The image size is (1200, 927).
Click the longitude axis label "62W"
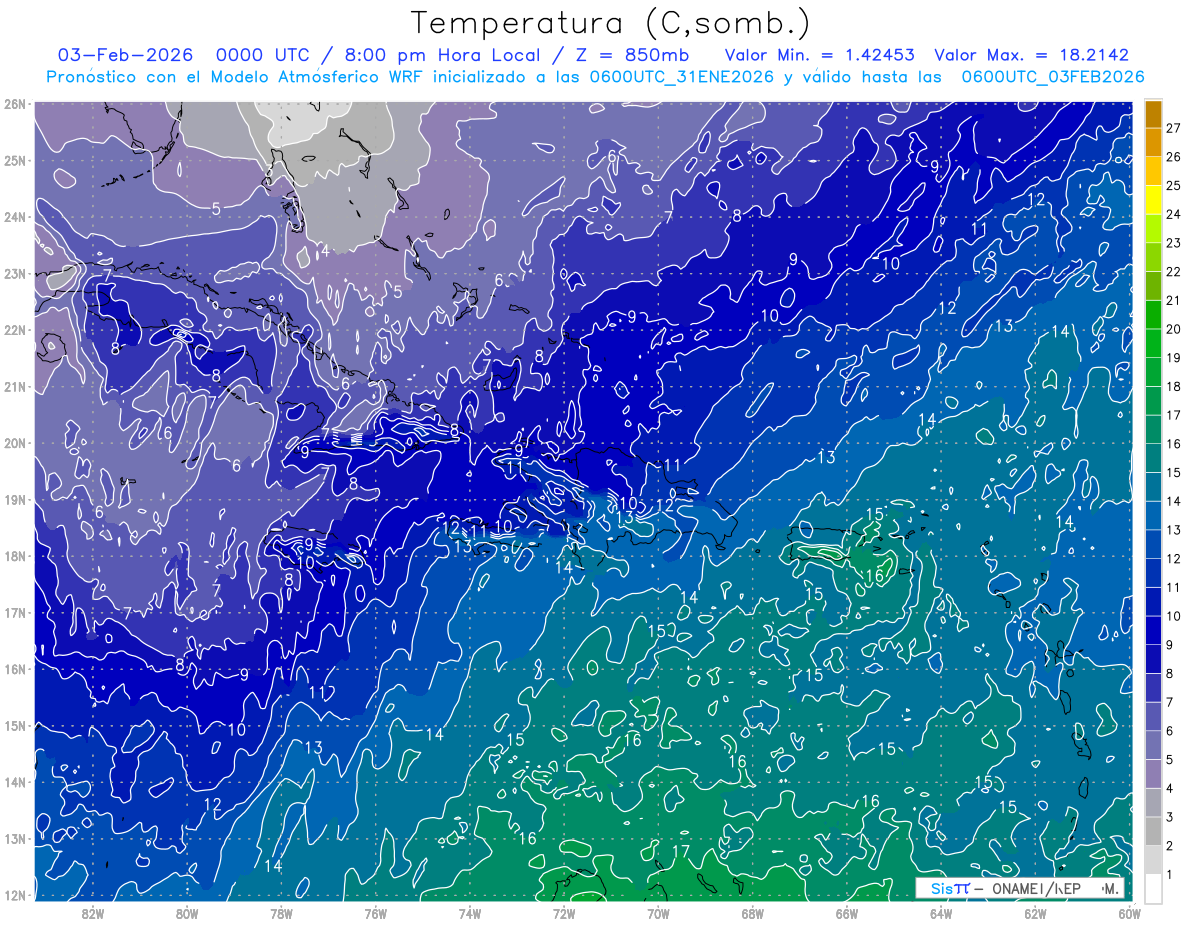(1035, 913)
